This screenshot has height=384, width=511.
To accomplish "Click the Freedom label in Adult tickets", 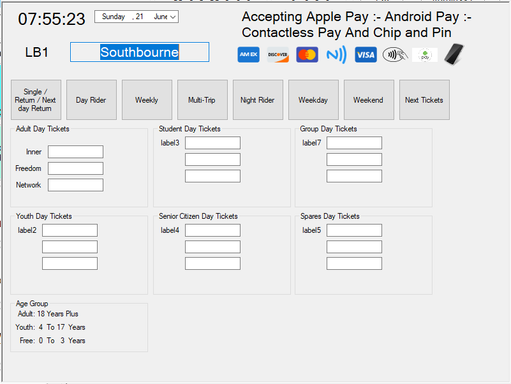I will click(28, 168).
